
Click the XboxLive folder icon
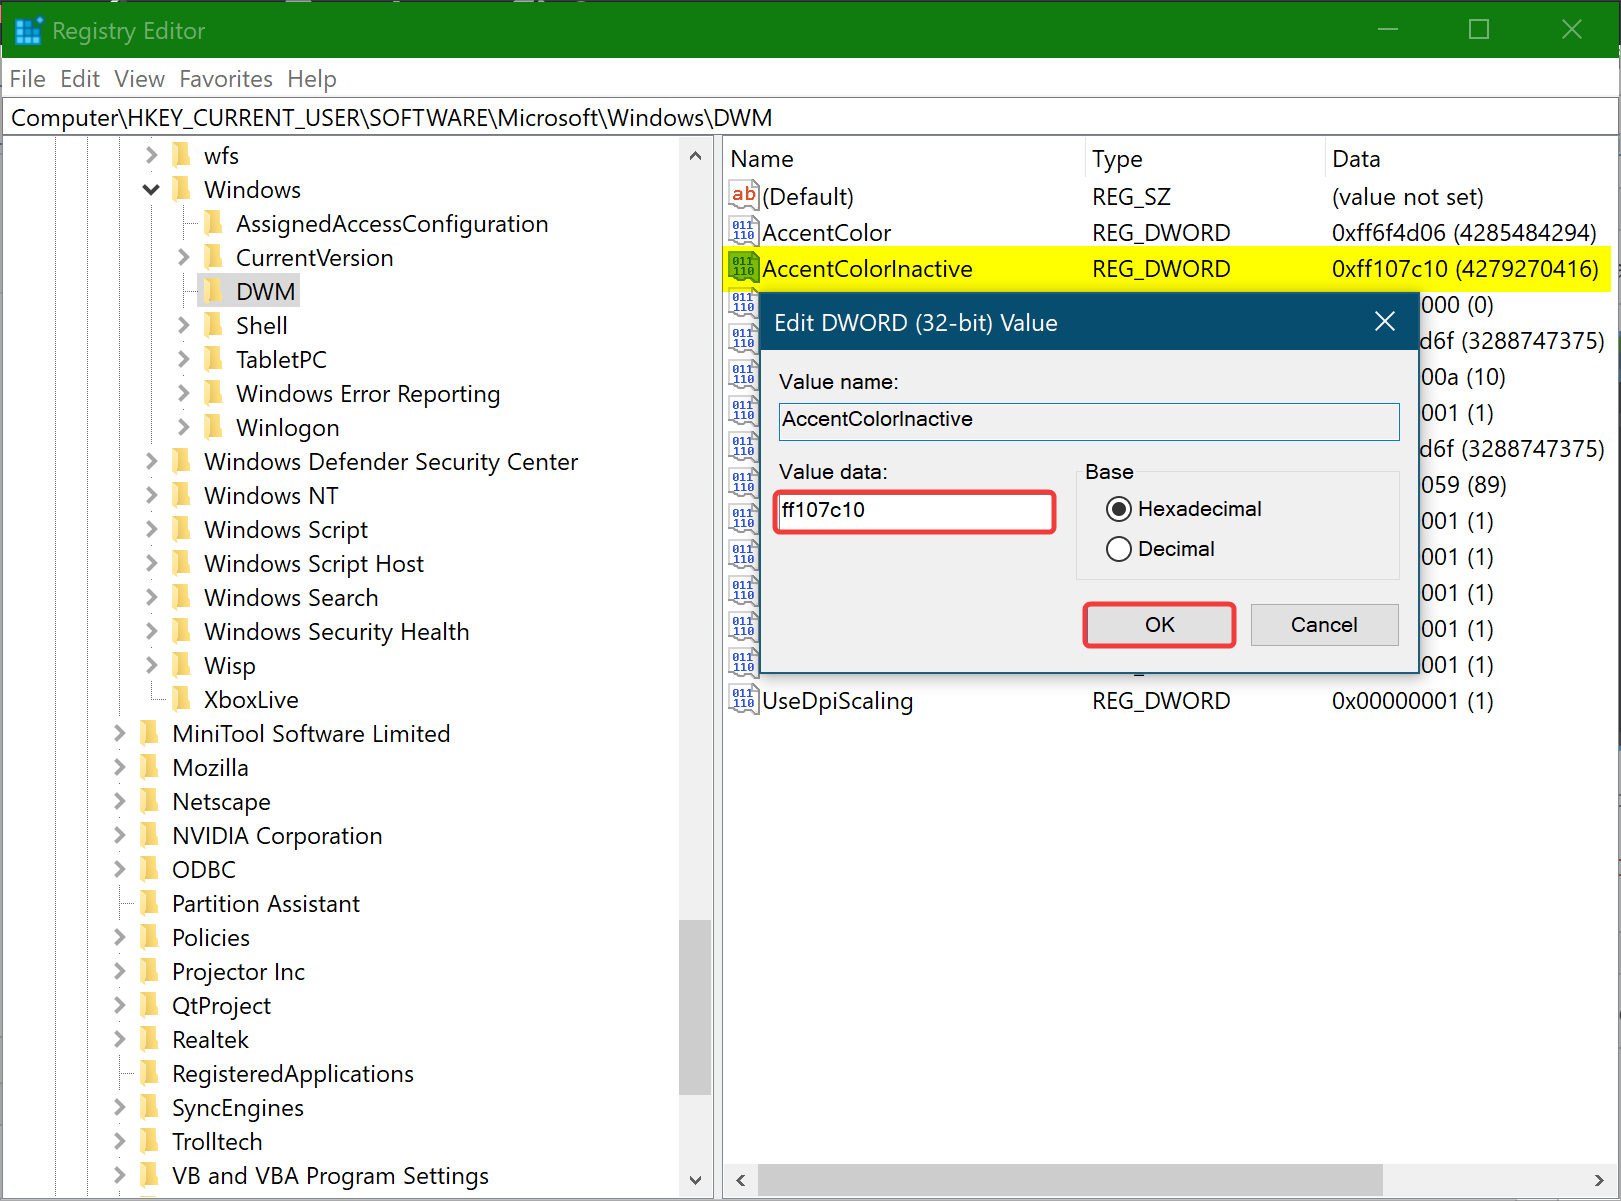(181, 699)
